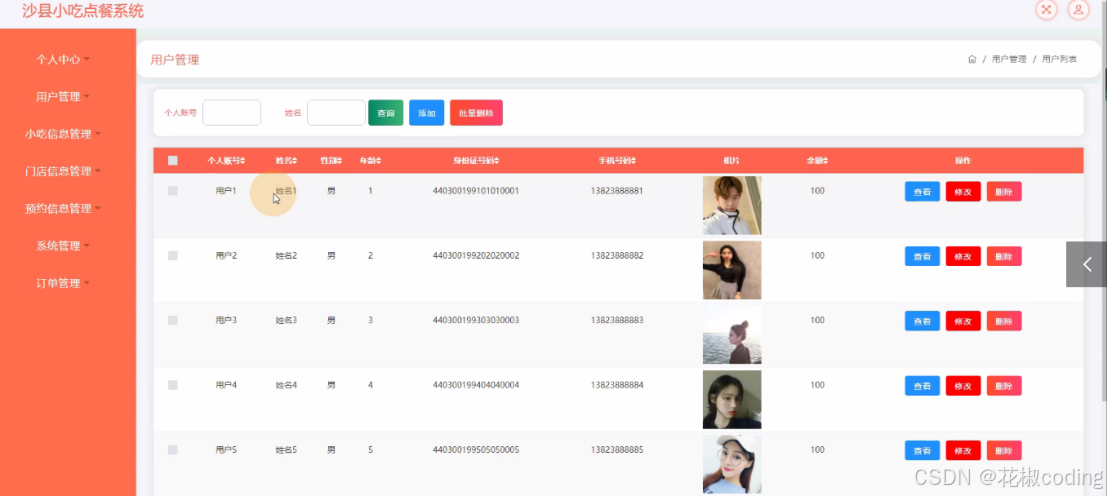
Task: Open the photo thumbnail of 用户2
Action: pos(732,270)
